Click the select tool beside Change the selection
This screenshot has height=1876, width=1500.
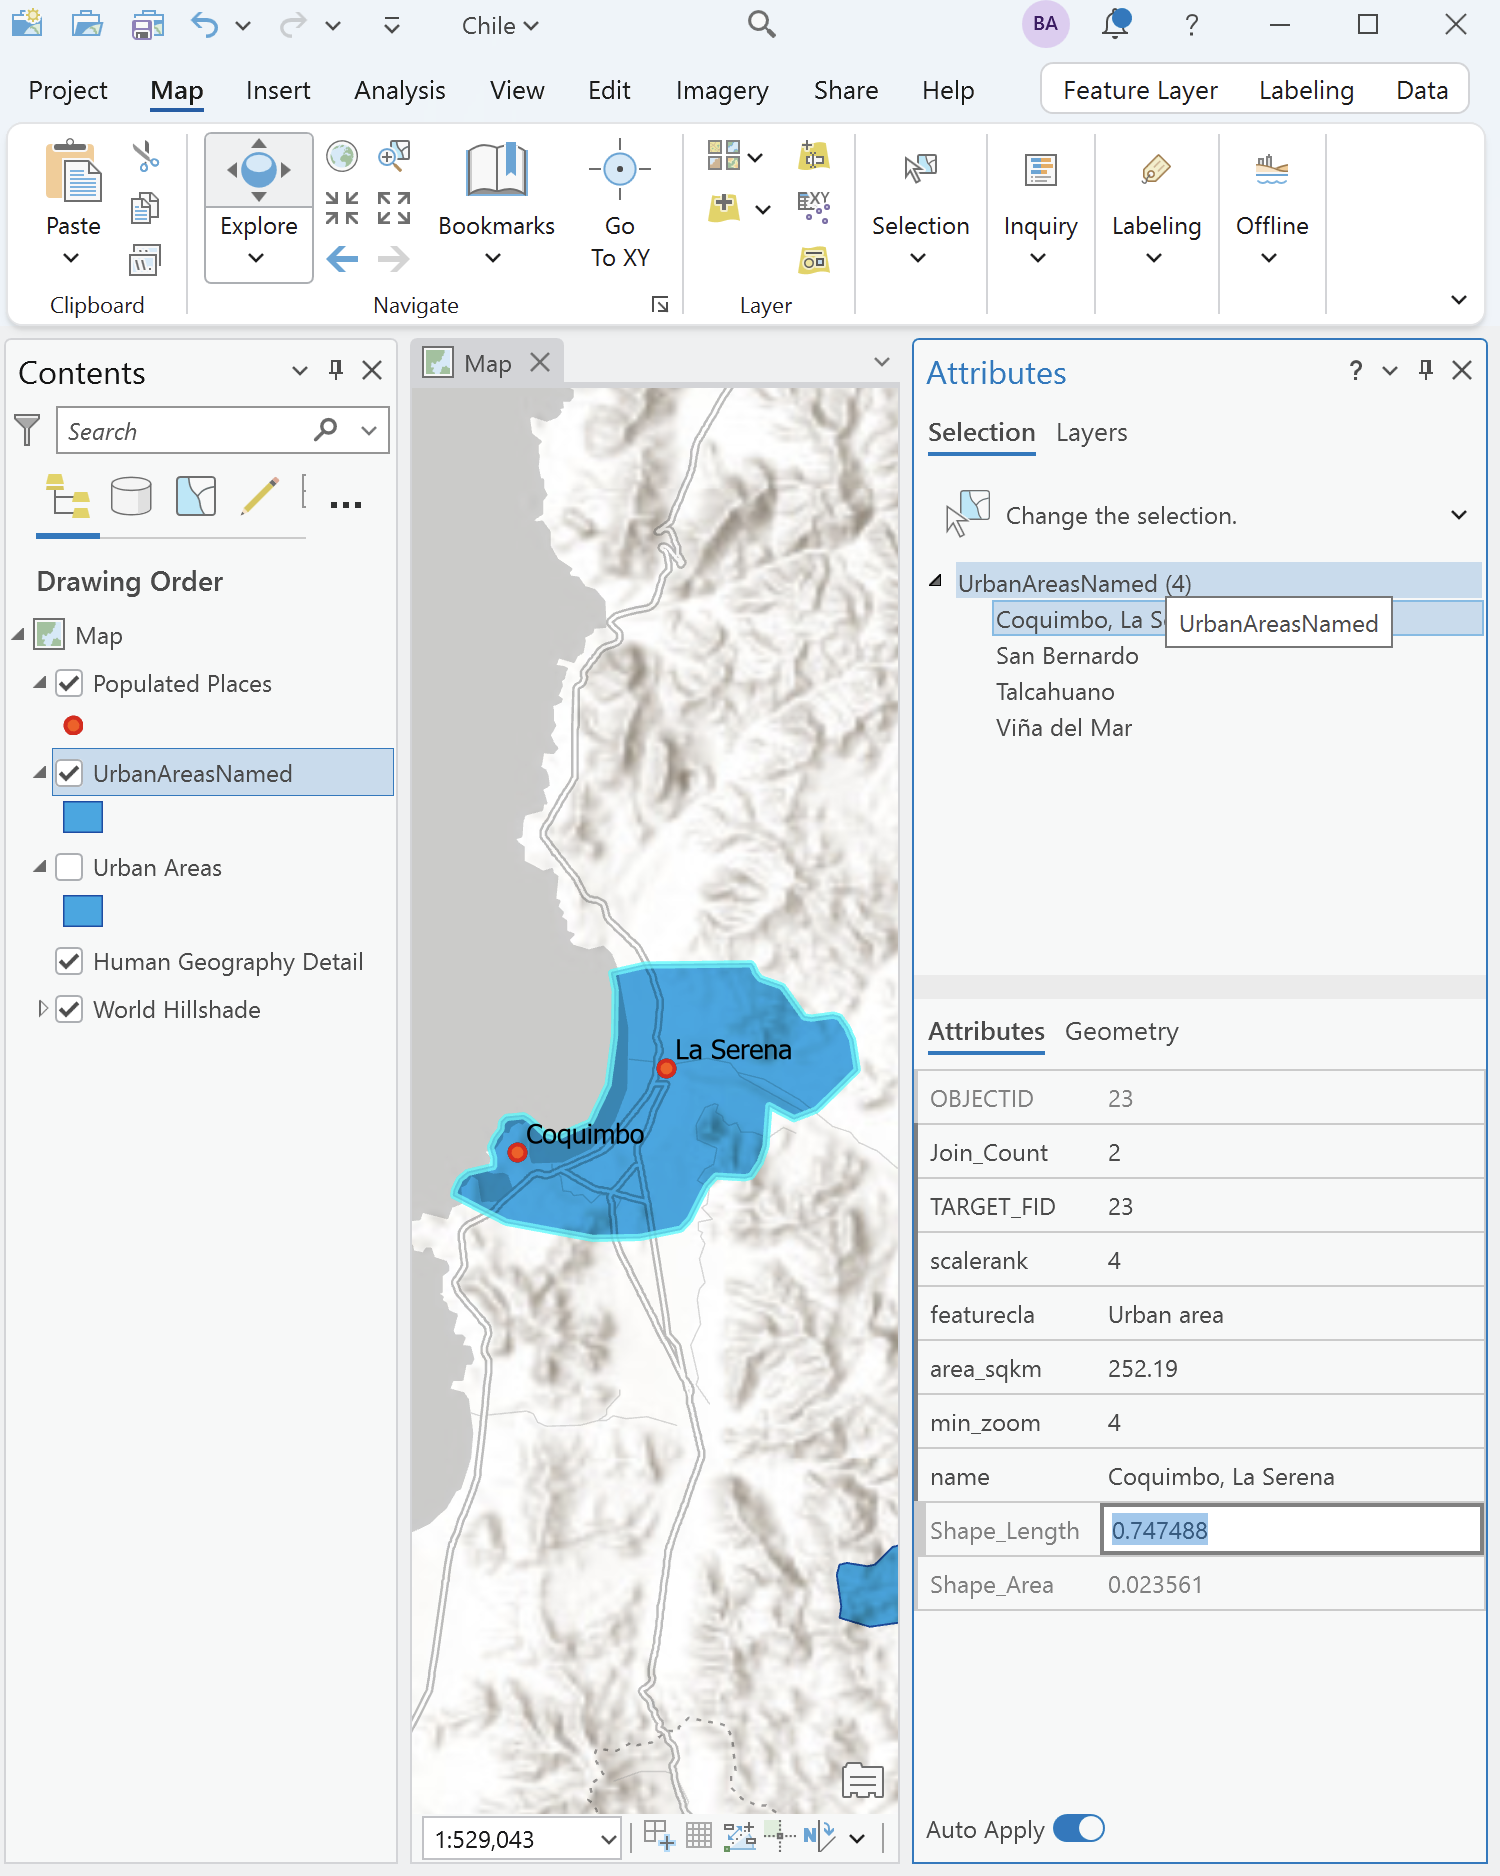pos(968,514)
